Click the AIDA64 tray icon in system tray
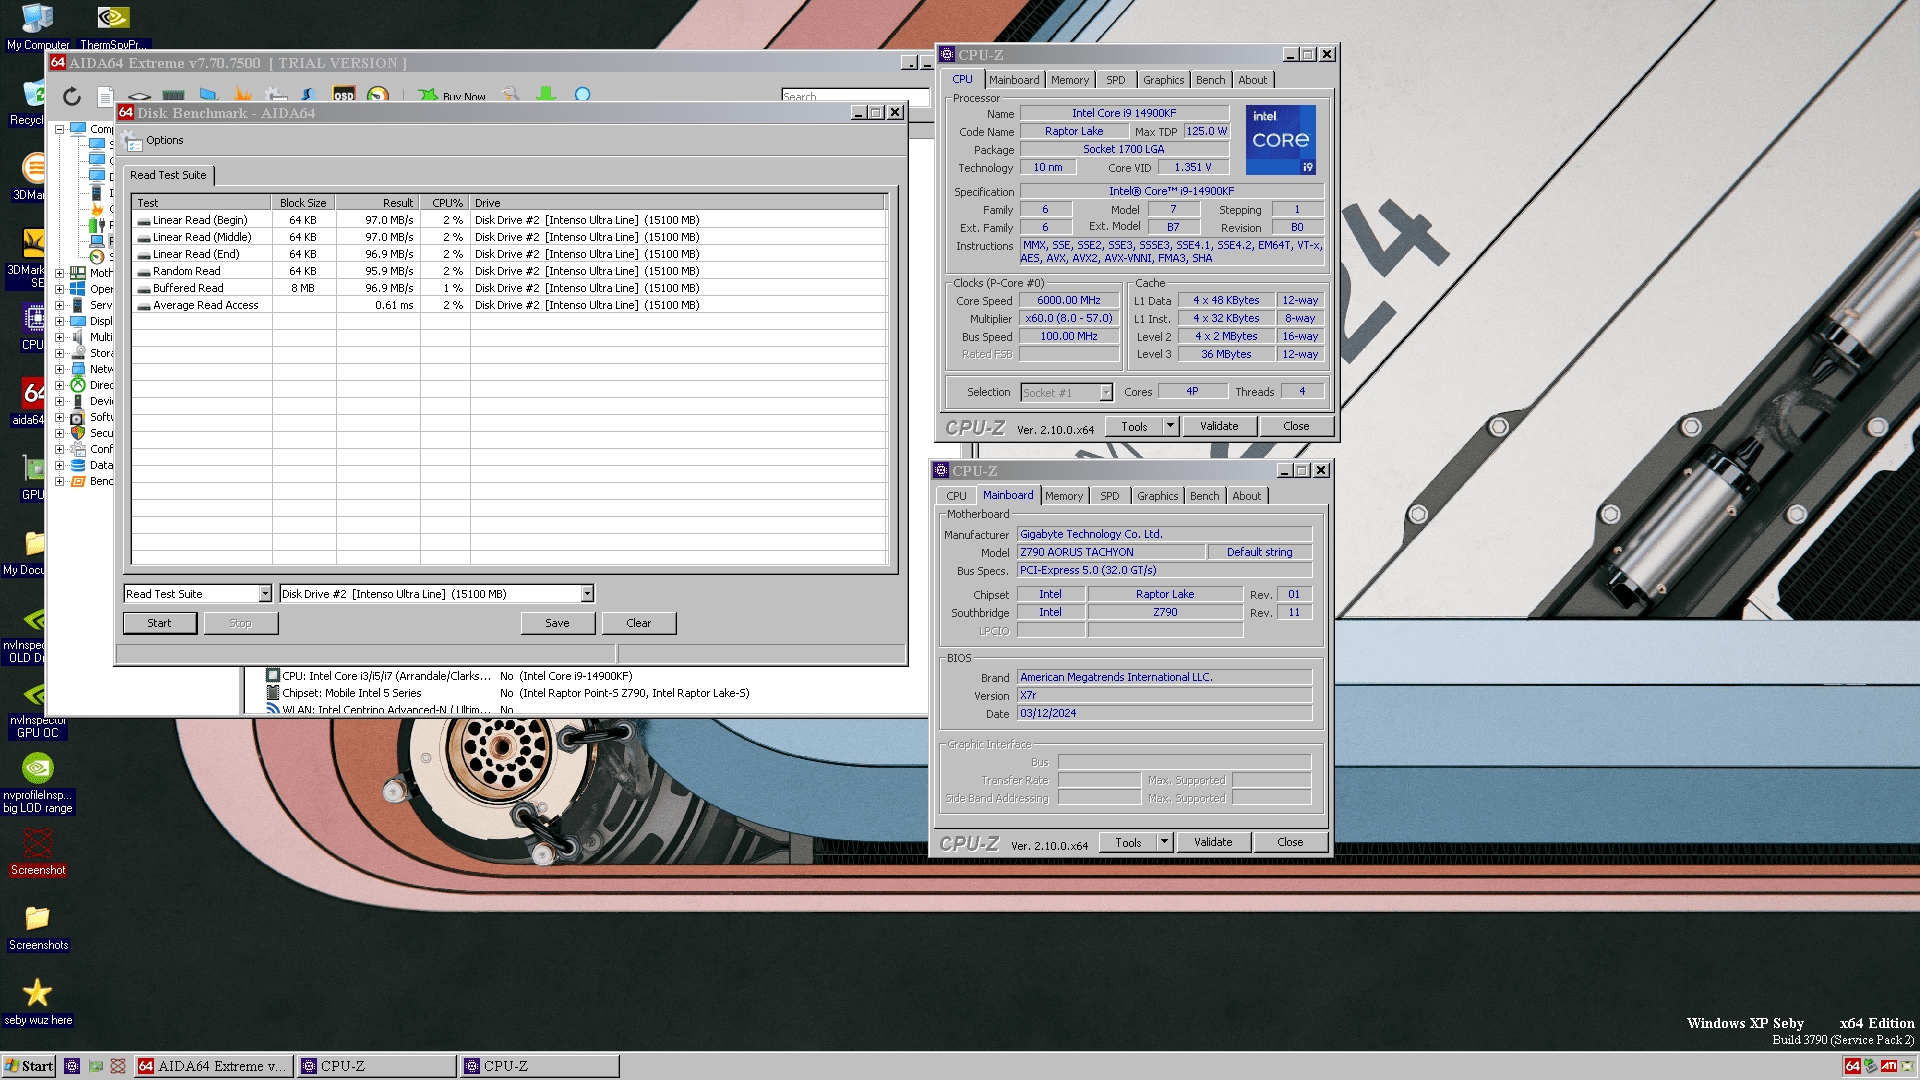Image resolution: width=1920 pixels, height=1080 pixels. 1852,1066
